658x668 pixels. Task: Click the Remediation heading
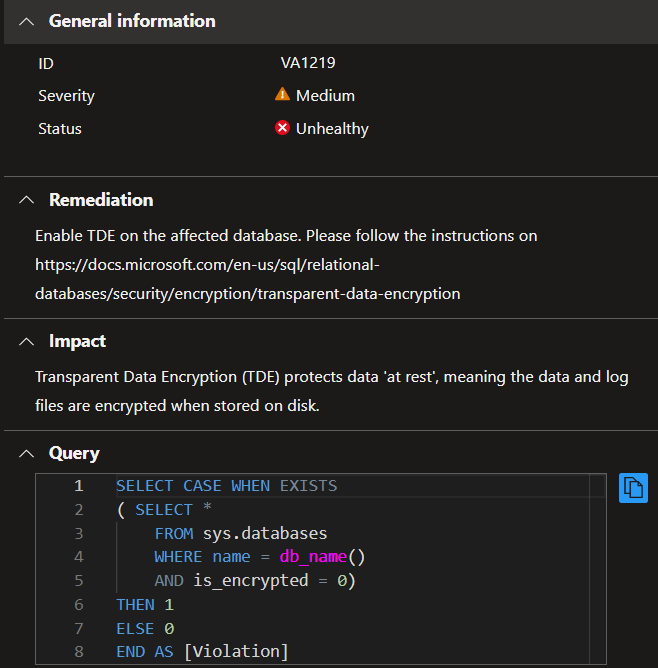point(101,200)
